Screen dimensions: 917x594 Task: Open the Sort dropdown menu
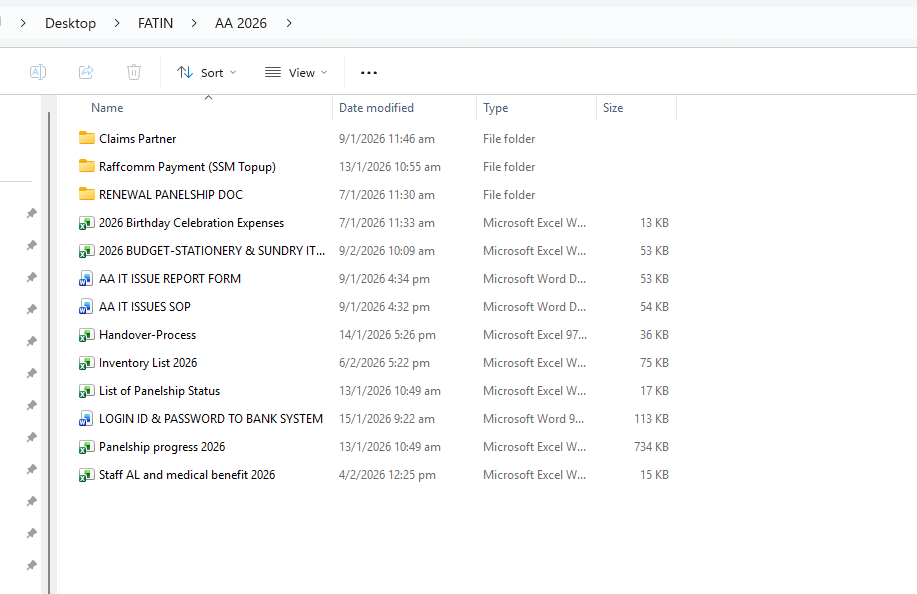point(207,72)
